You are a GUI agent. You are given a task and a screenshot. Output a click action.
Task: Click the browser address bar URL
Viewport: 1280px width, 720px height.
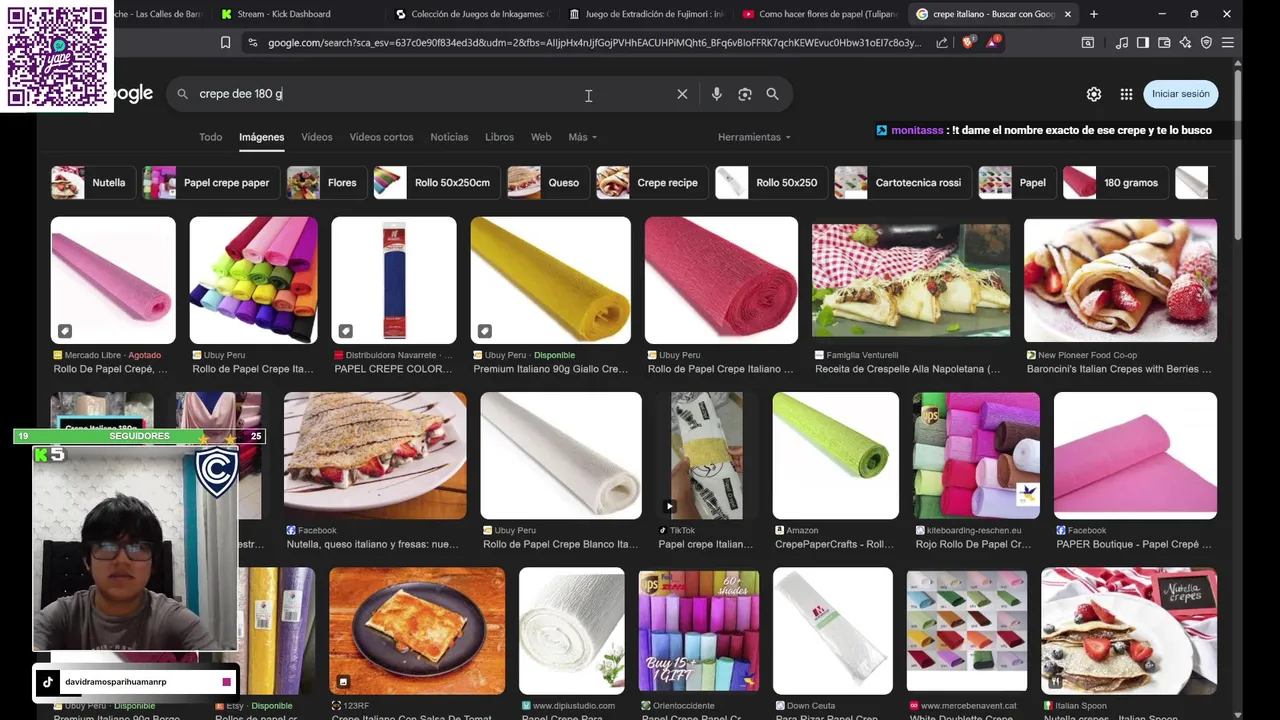(594, 43)
